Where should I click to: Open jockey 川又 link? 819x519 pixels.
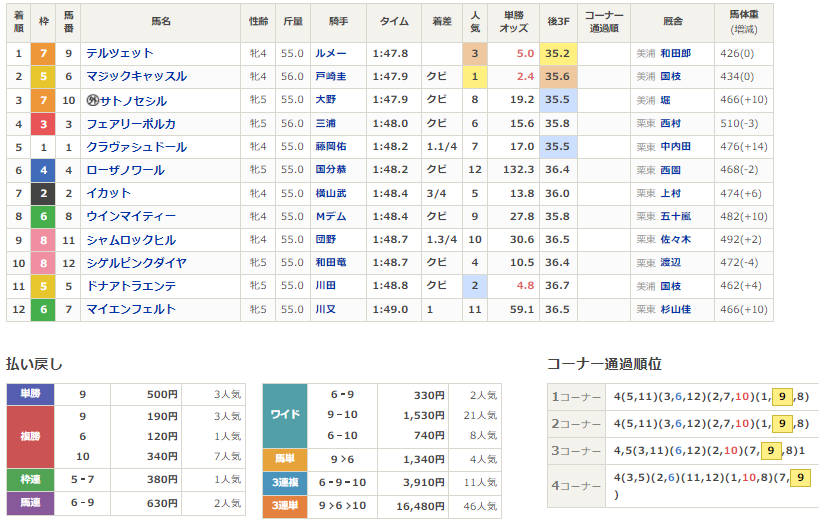click(x=325, y=309)
